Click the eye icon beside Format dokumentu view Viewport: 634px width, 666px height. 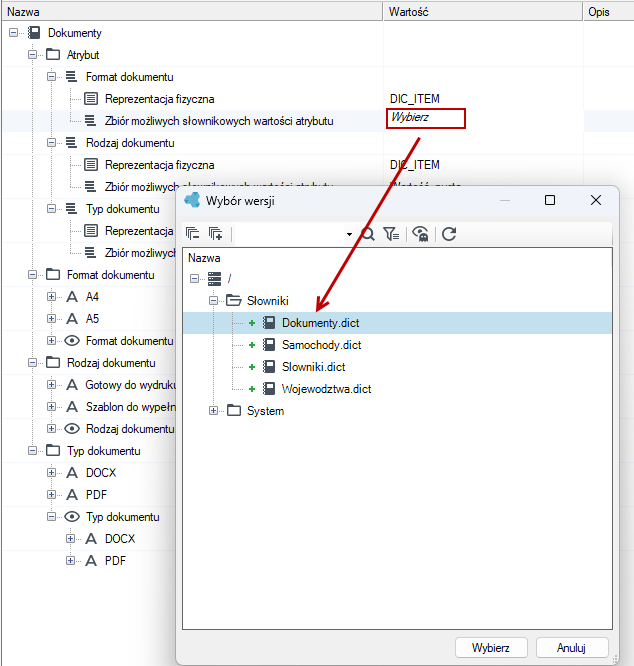click(x=72, y=341)
